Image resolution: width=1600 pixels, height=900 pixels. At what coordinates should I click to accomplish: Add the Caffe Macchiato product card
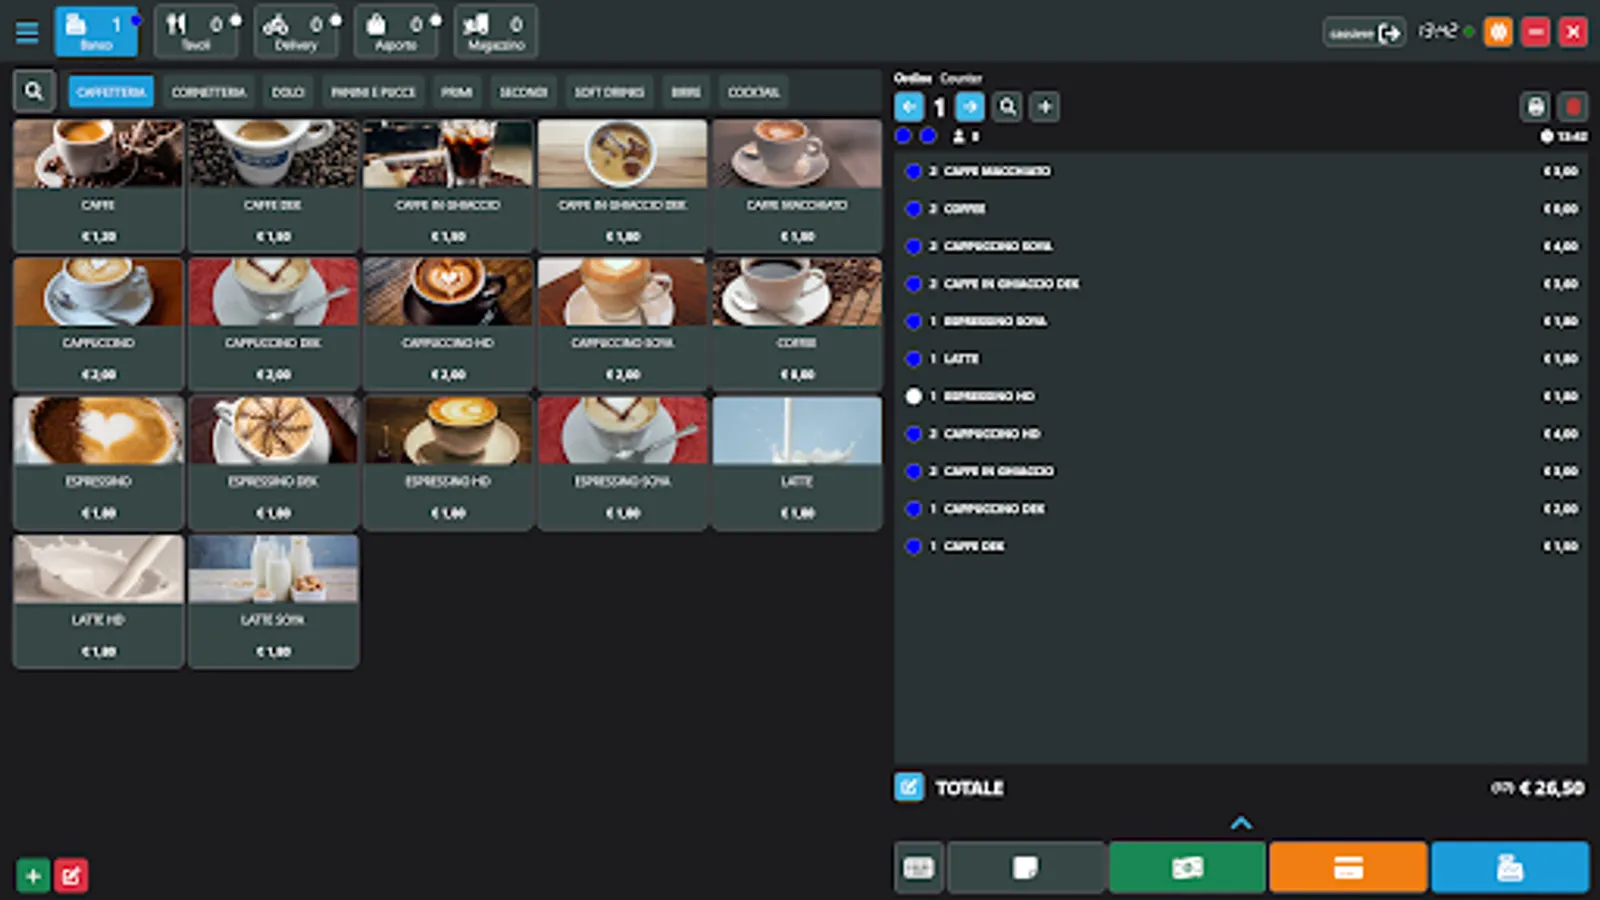pyautogui.click(x=797, y=185)
